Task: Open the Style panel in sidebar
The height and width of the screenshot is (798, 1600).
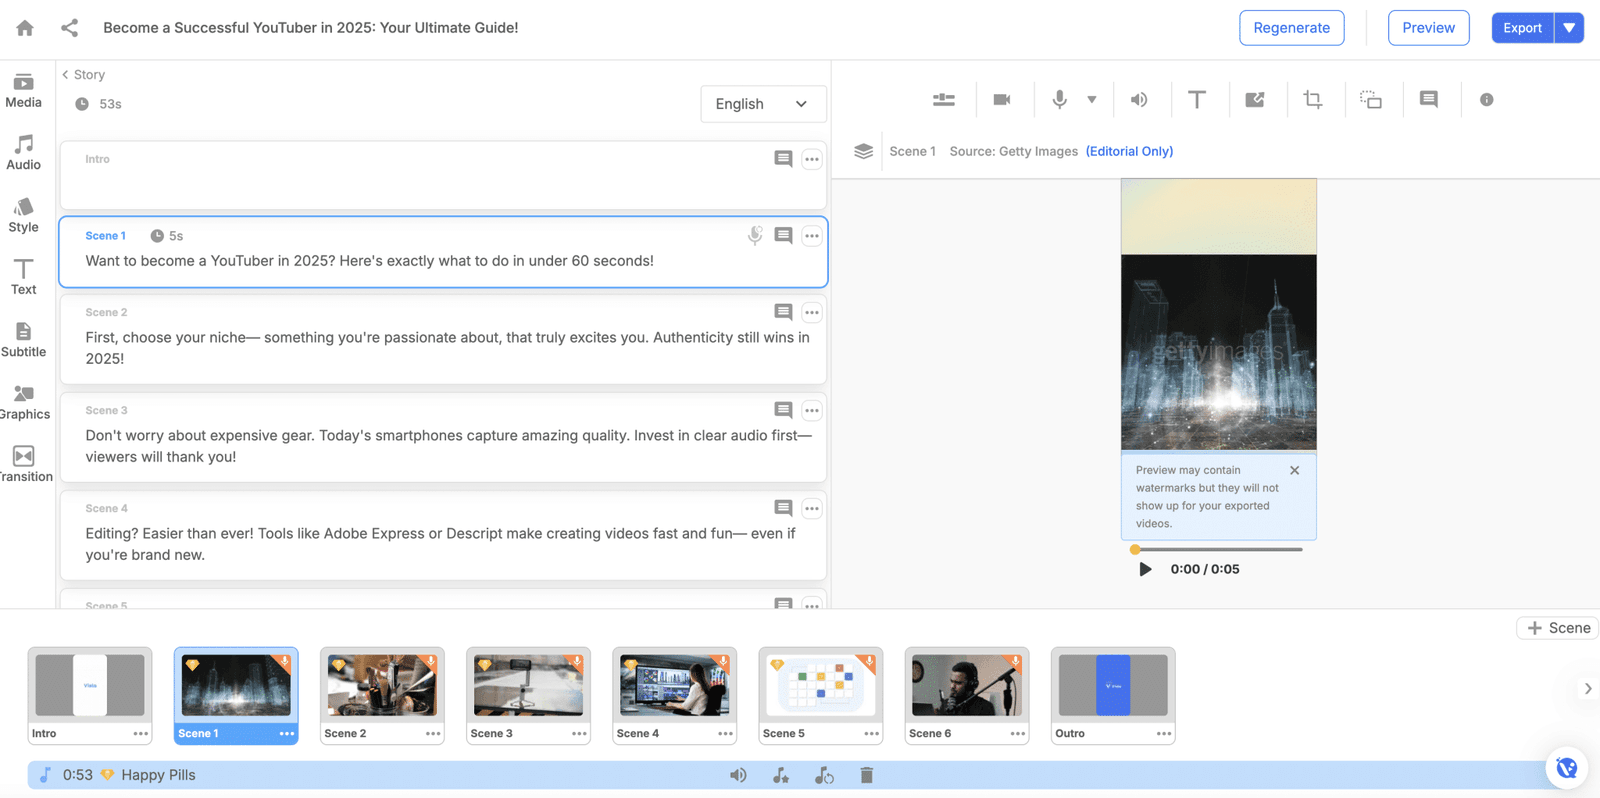Action: click(x=24, y=215)
